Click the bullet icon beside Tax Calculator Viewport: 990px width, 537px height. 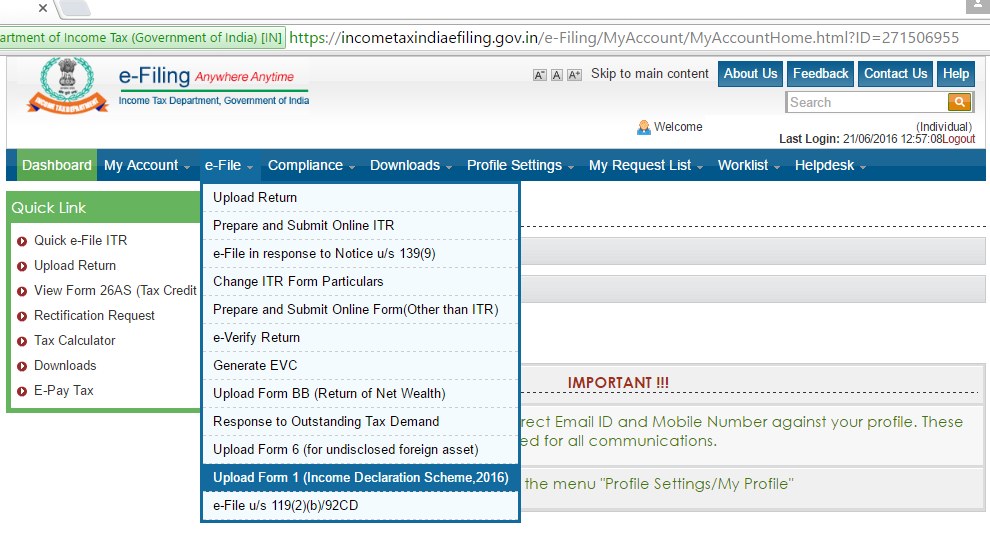[22, 341]
